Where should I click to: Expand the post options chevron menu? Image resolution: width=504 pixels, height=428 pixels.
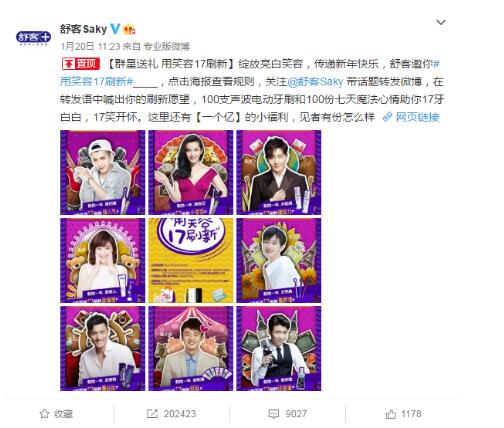(441, 22)
